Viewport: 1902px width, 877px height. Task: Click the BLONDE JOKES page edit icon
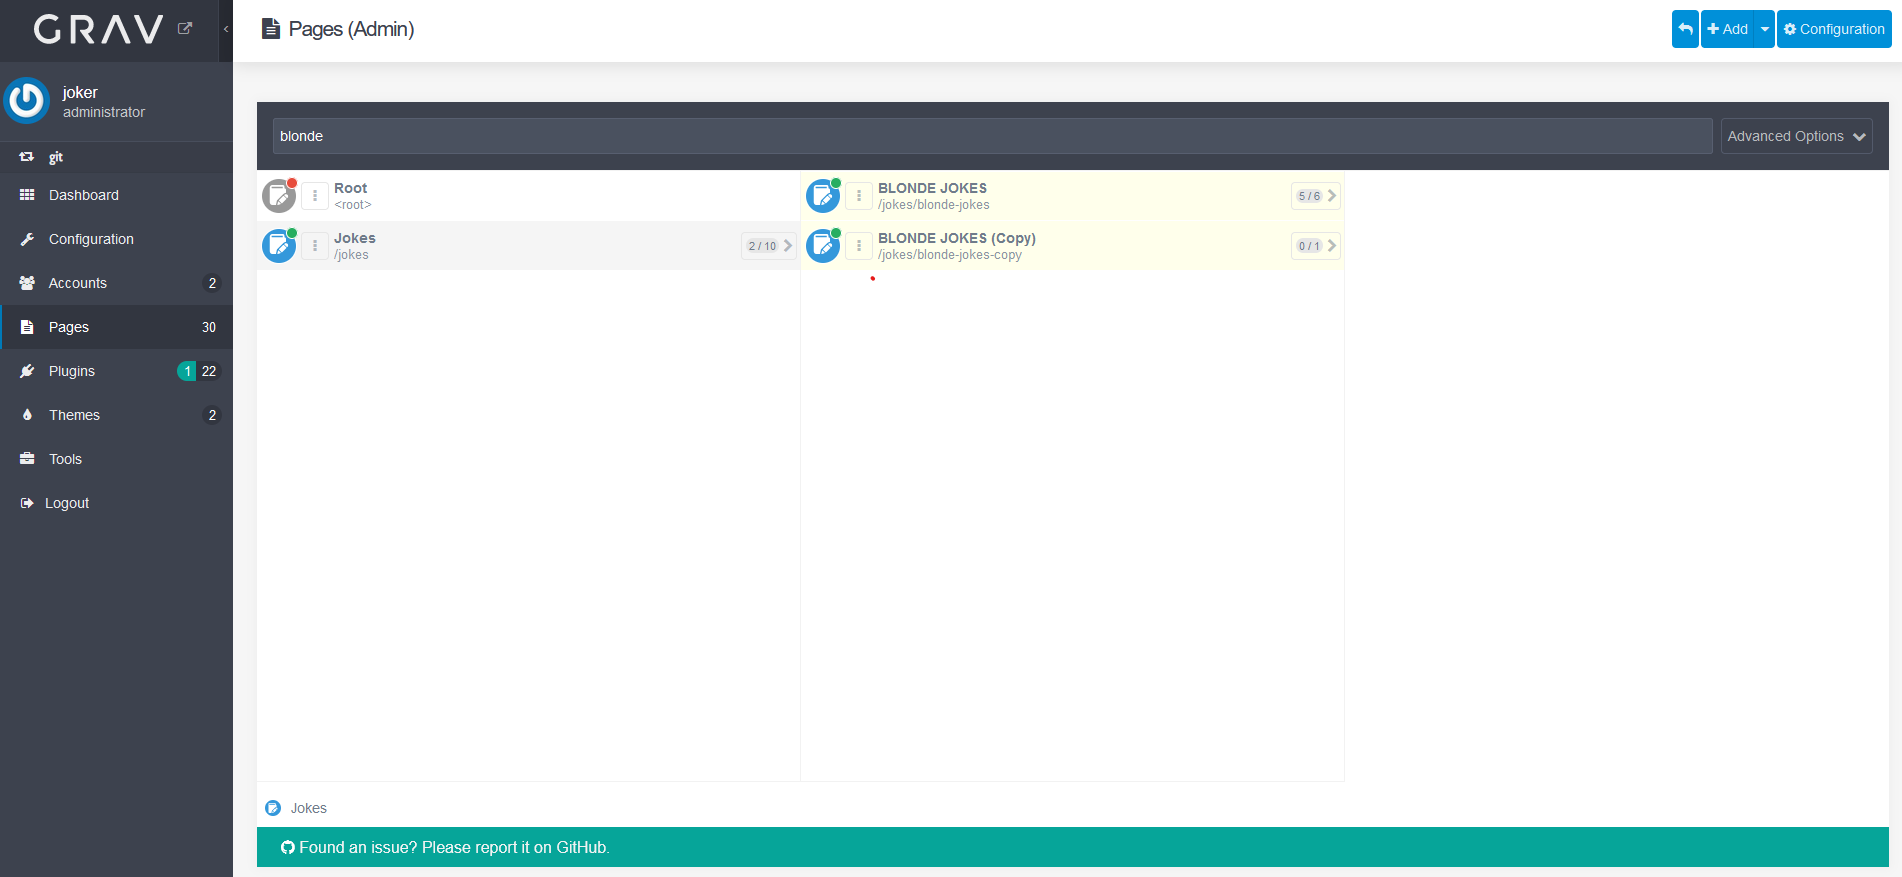pyautogui.click(x=823, y=196)
